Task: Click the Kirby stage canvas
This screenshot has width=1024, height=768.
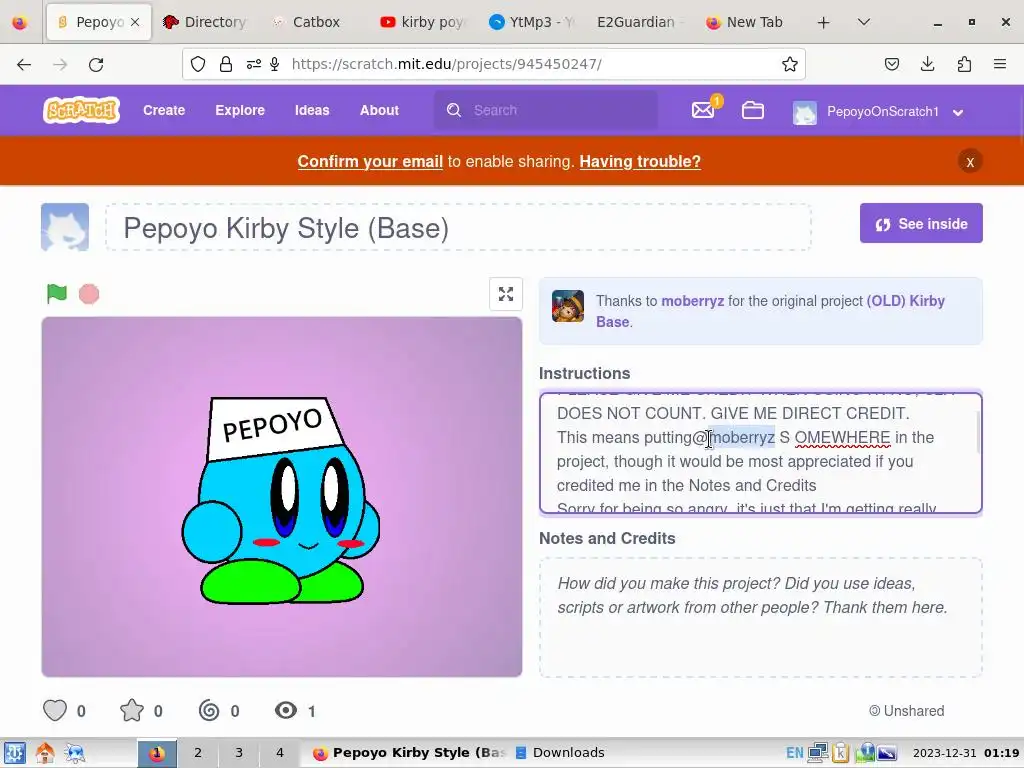Action: [281, 497]
